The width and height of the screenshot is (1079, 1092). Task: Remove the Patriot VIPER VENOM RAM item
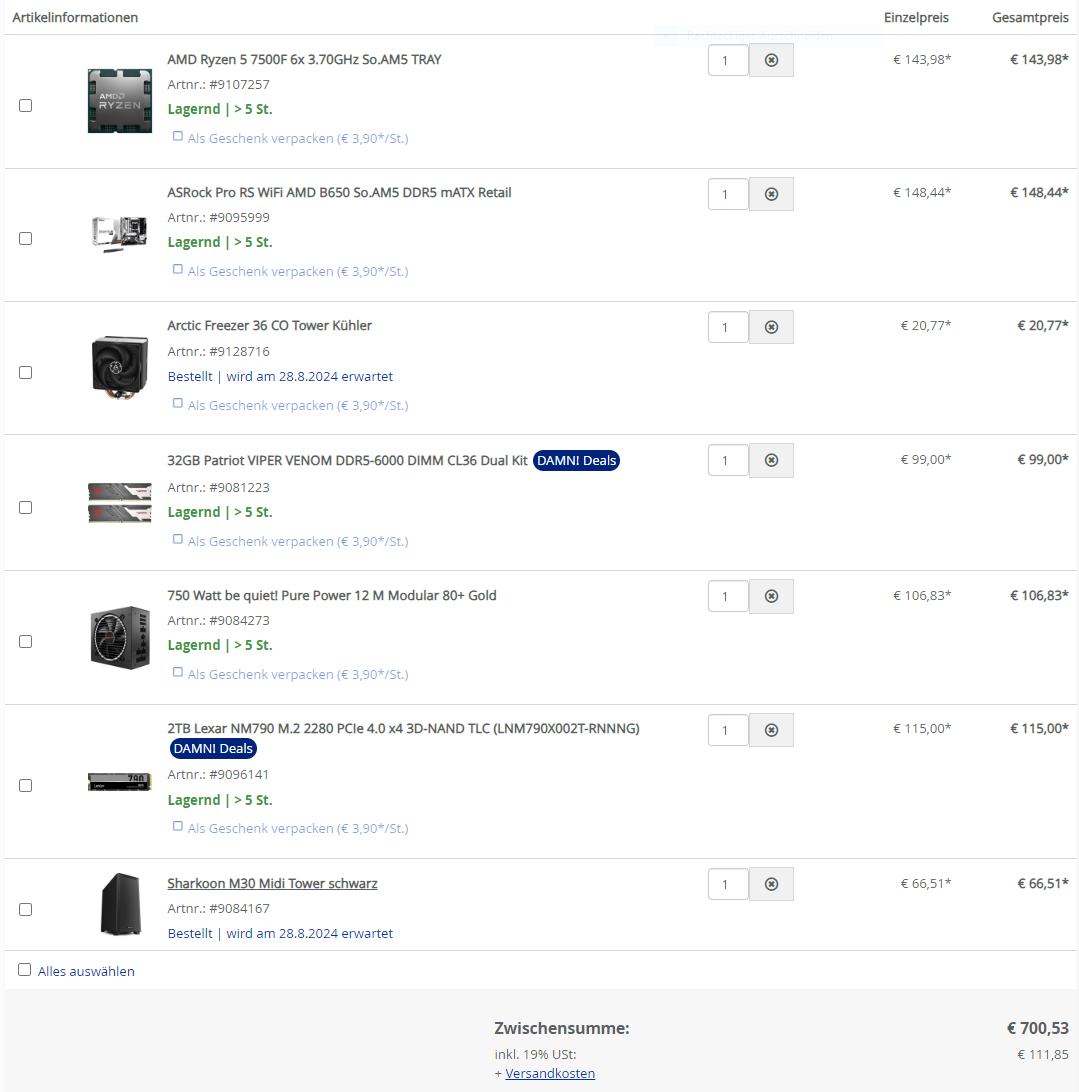771,460
